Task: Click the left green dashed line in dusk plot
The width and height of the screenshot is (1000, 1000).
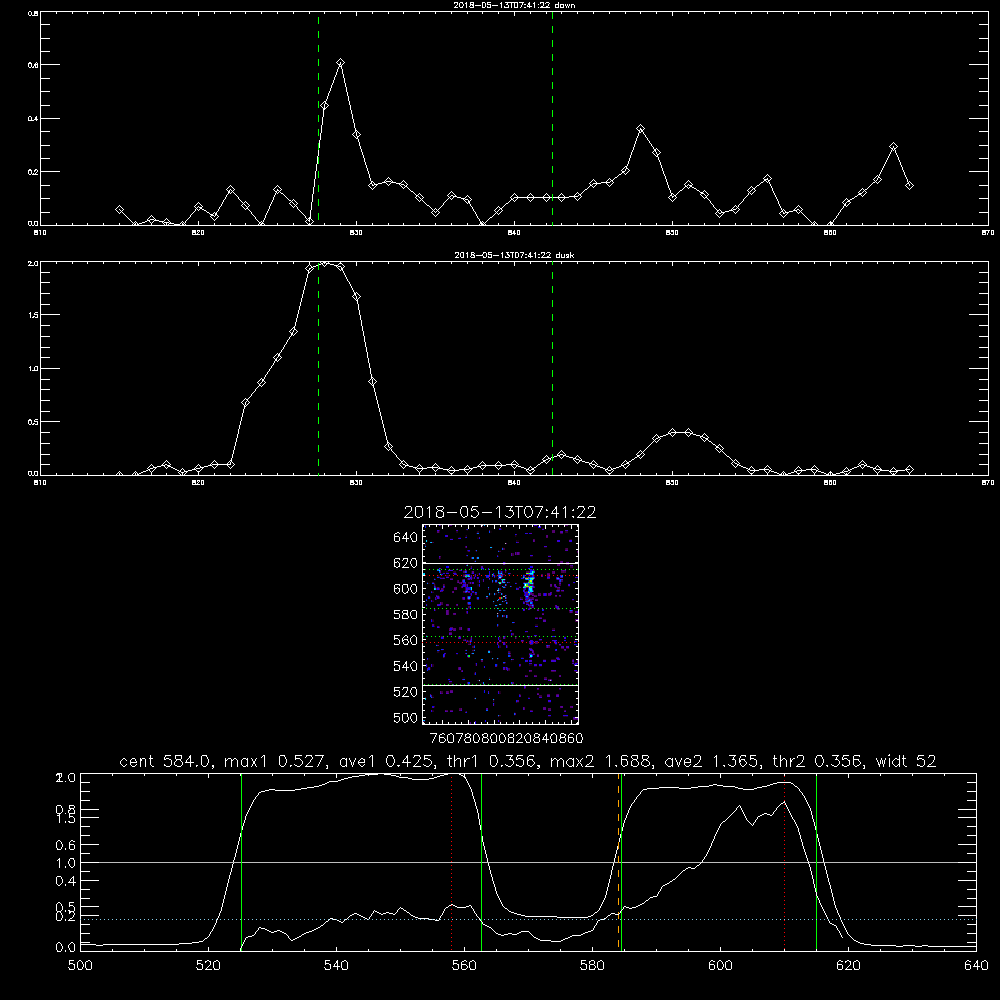Action: point(318,369)
